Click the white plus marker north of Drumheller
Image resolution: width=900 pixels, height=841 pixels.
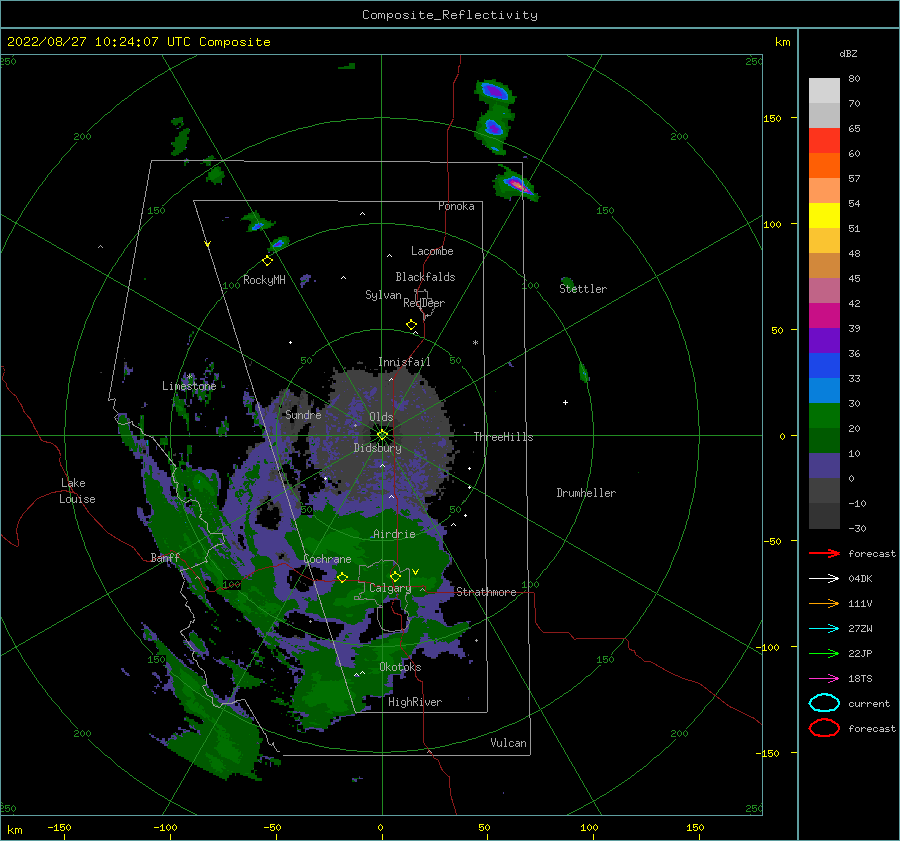click(x=565, y=402)
